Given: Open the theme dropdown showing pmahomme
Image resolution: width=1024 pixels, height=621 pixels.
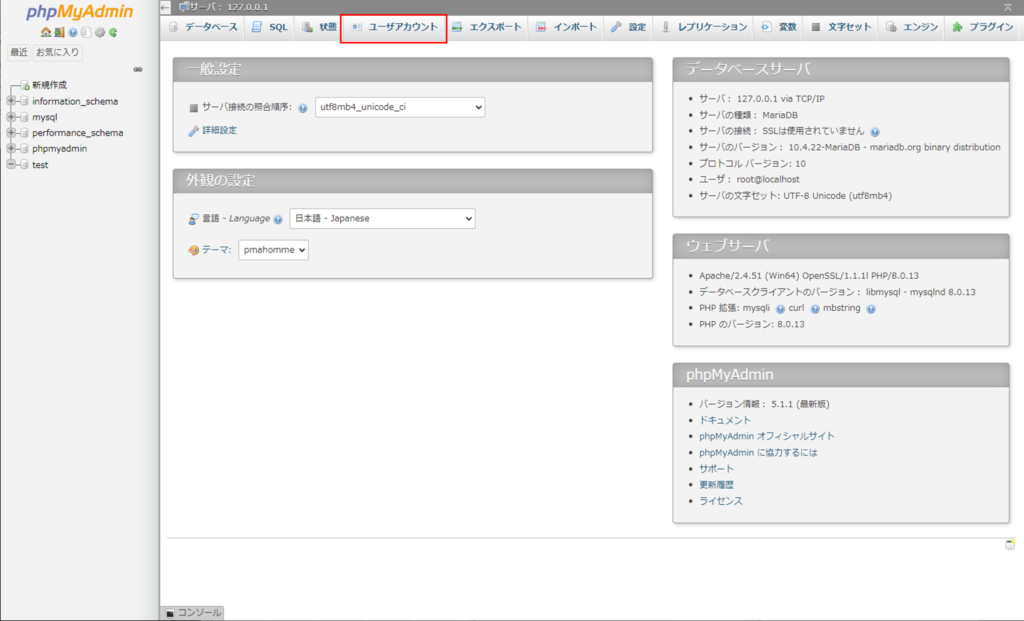Looking at the screenshot, I should point(273,250).
